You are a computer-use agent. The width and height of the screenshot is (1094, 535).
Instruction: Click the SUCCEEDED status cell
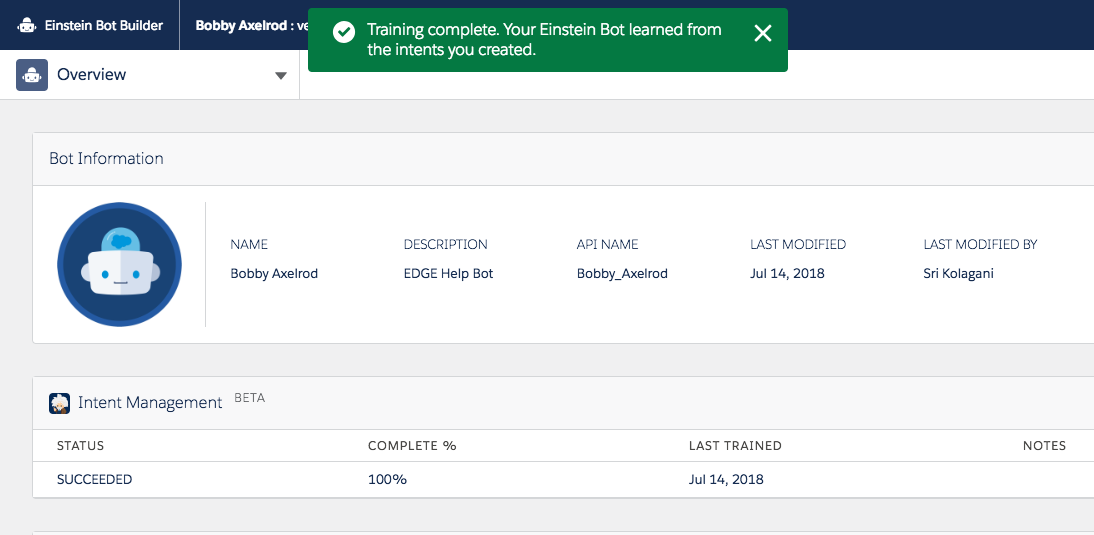[x=94, y=480]
